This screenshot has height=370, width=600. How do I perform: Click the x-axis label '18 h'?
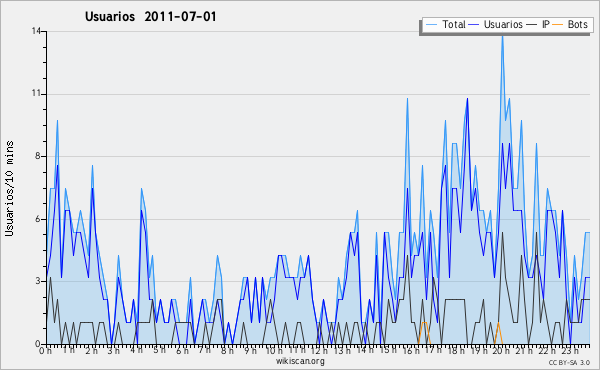coord(456,351)
